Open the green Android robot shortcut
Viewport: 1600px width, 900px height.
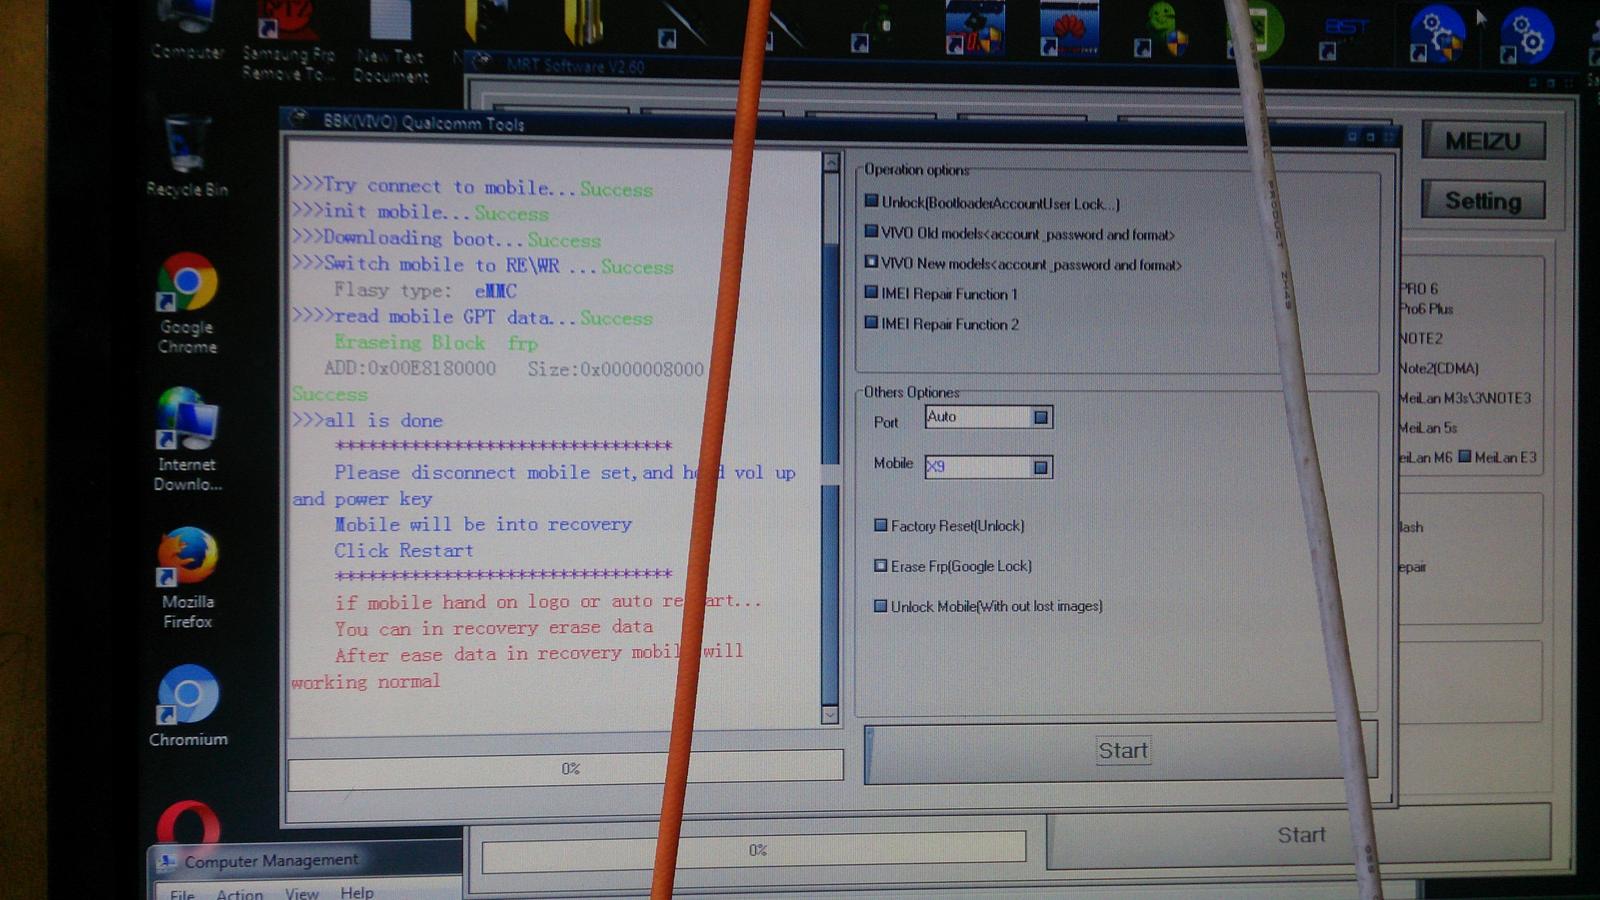click(1162, 27)
